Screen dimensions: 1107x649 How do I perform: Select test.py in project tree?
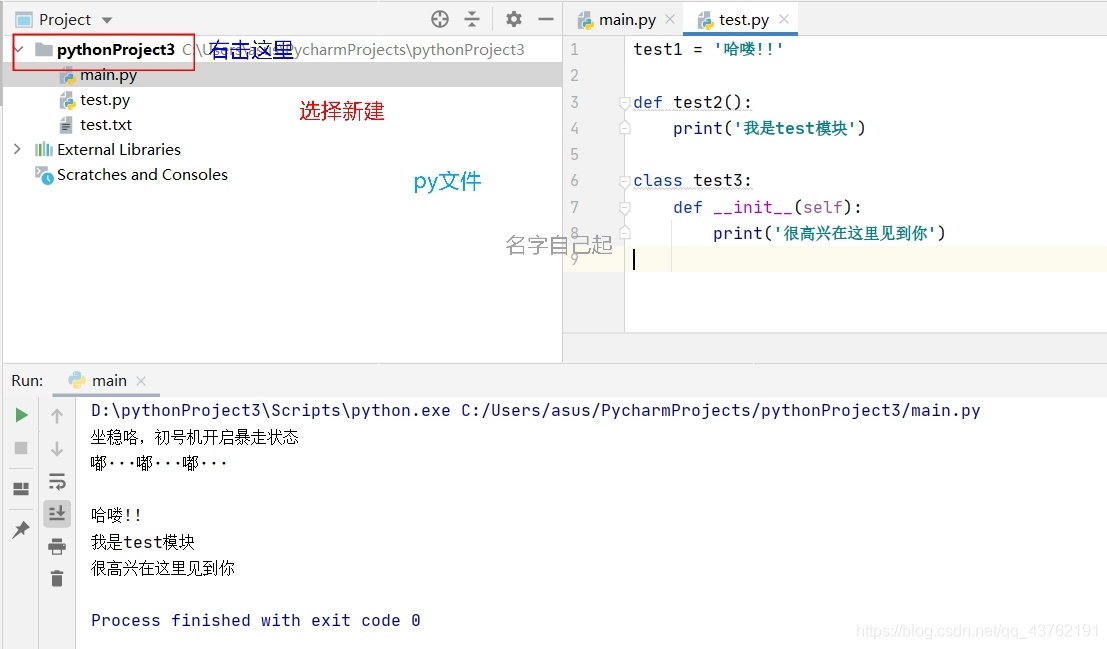104,100
